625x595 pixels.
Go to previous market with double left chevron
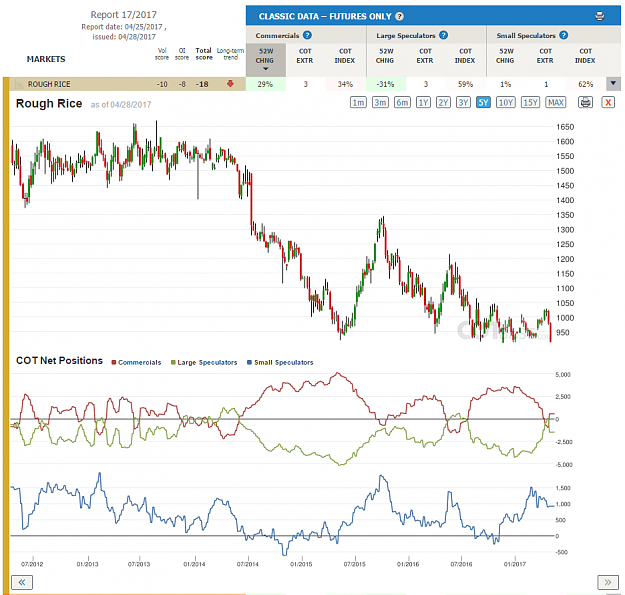click(x=22, y=582)
